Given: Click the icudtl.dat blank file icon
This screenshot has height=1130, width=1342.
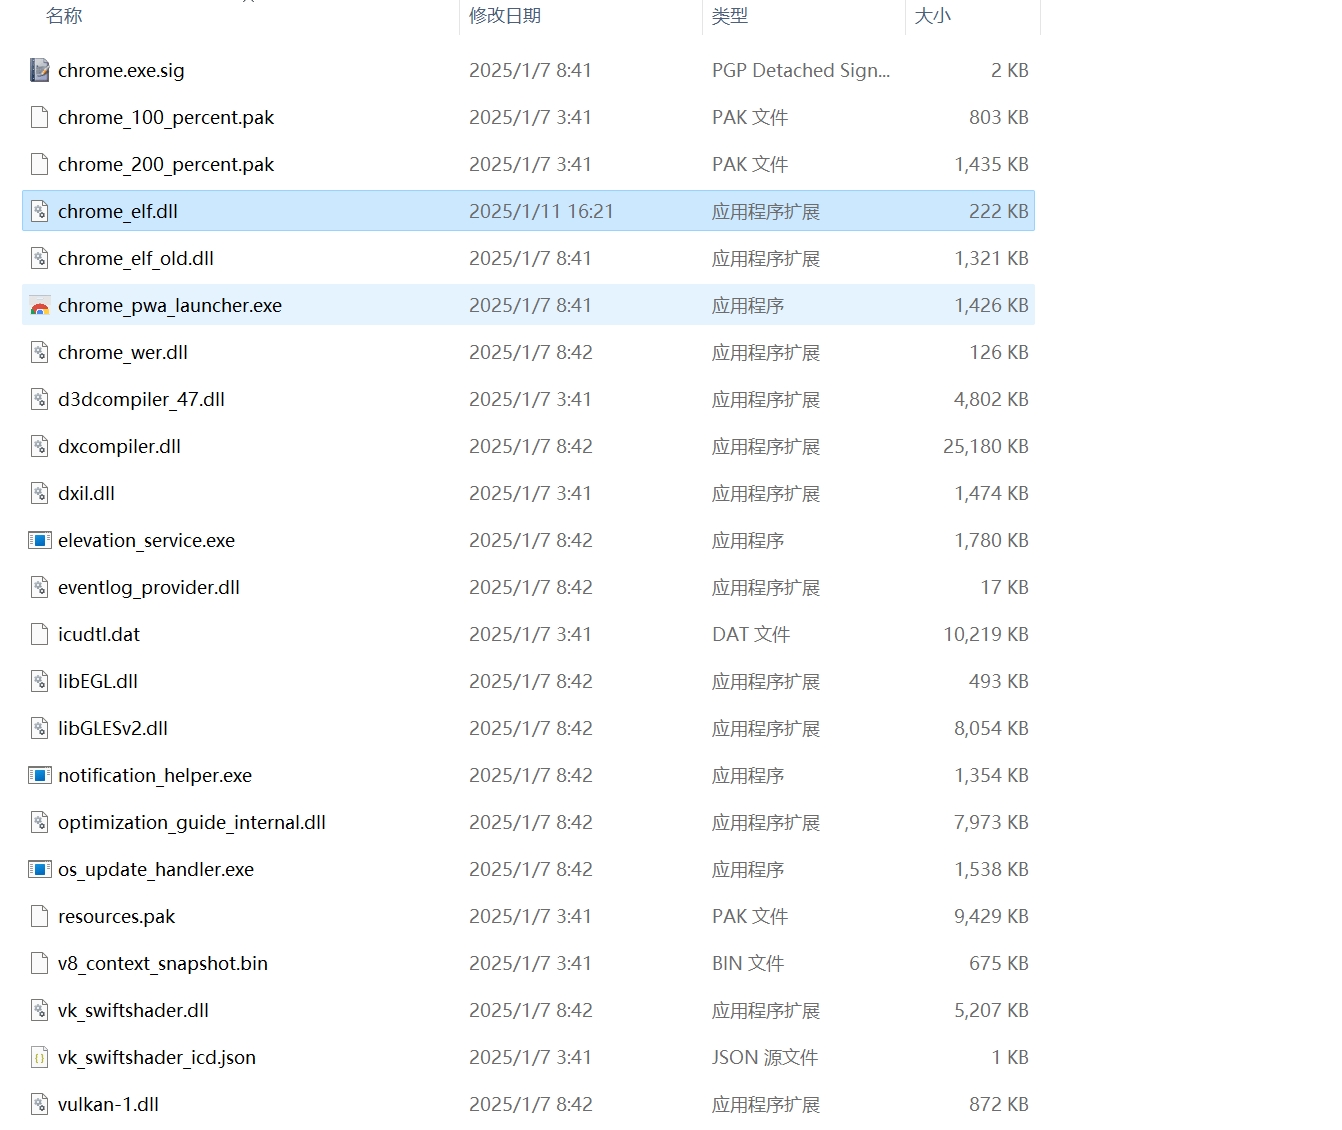Looking at the screenshot, I should 39,635.
